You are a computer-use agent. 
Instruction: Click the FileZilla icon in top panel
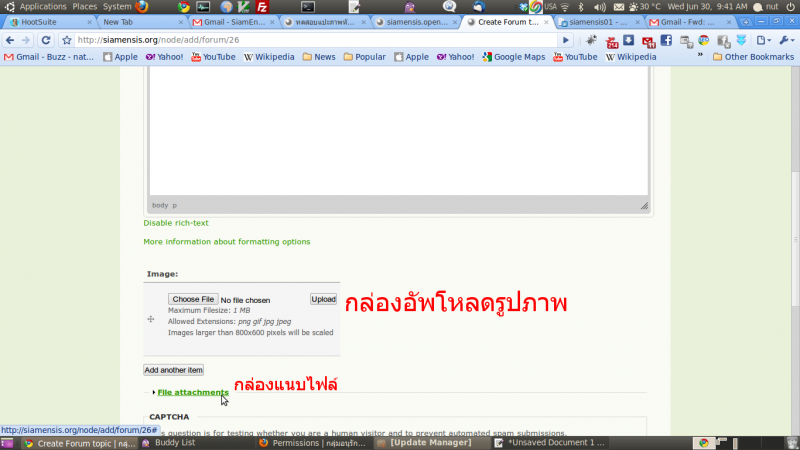click(262, 6)
